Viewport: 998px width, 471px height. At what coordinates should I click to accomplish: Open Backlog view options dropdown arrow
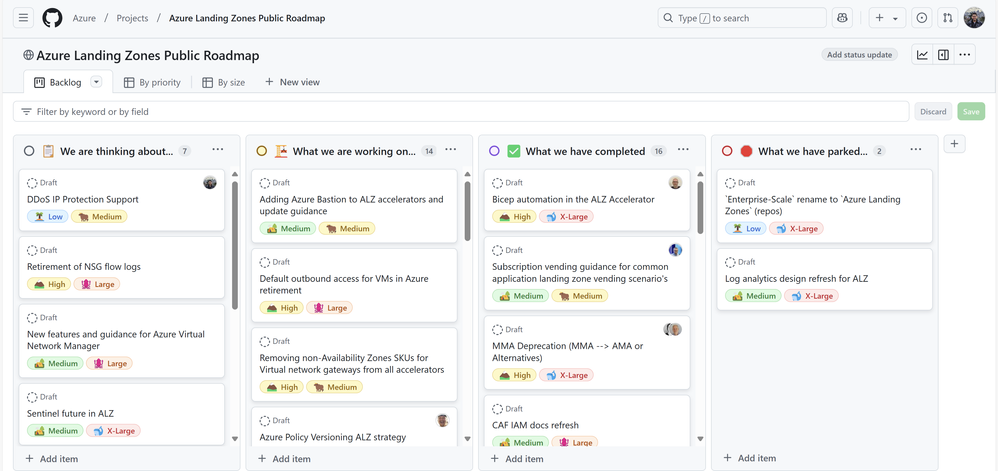point(96,81)
